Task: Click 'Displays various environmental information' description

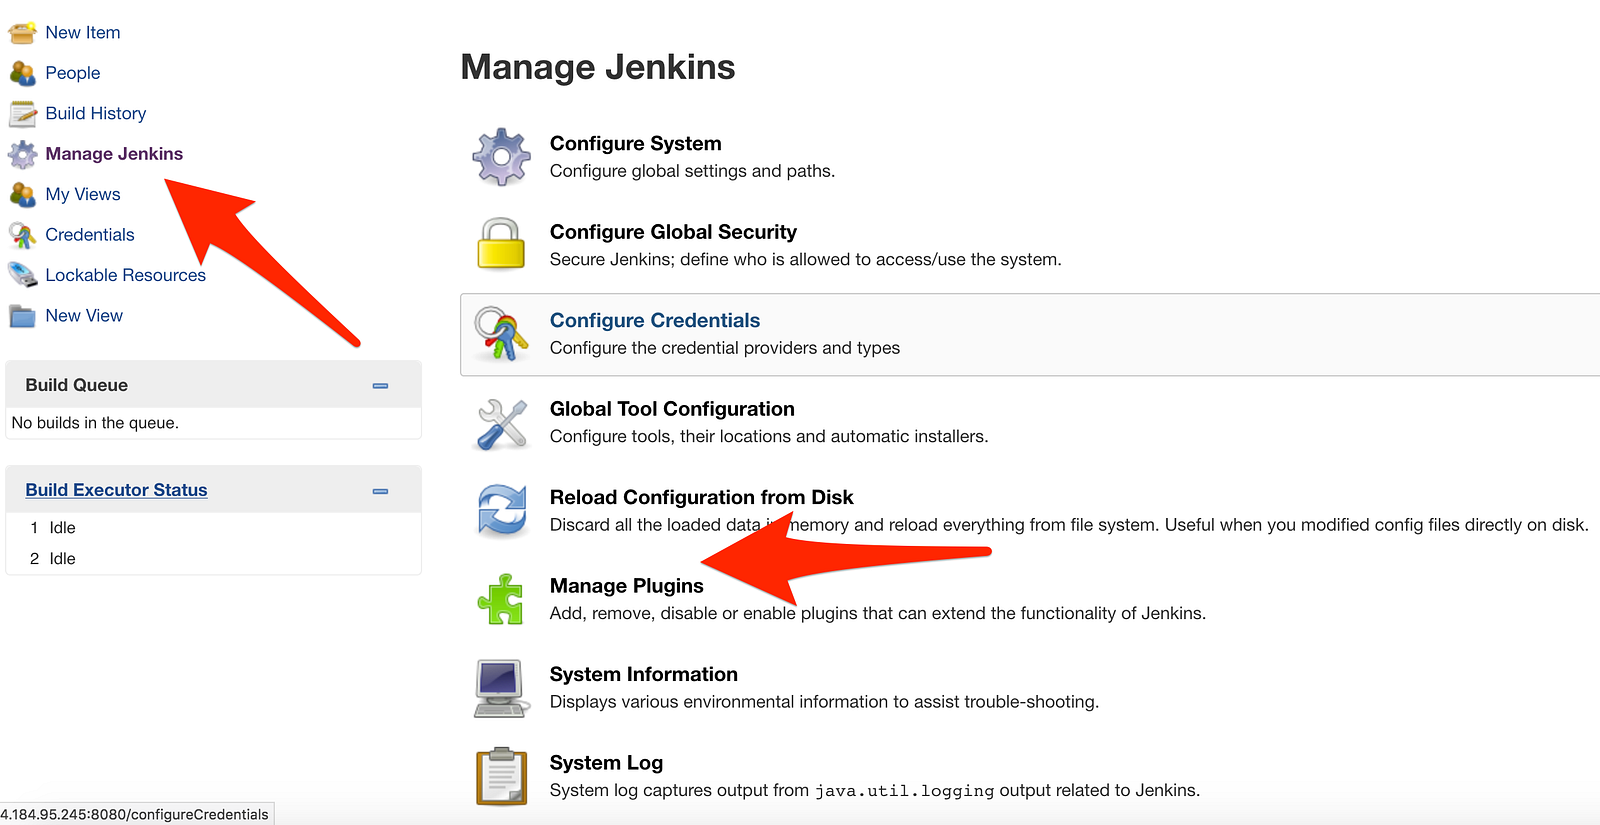Action: tap(824, 702)
